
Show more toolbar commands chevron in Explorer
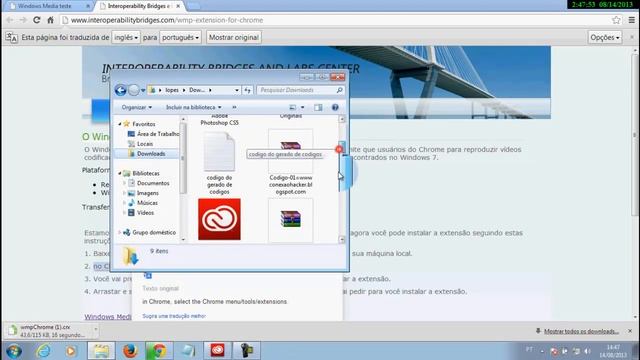234,107
